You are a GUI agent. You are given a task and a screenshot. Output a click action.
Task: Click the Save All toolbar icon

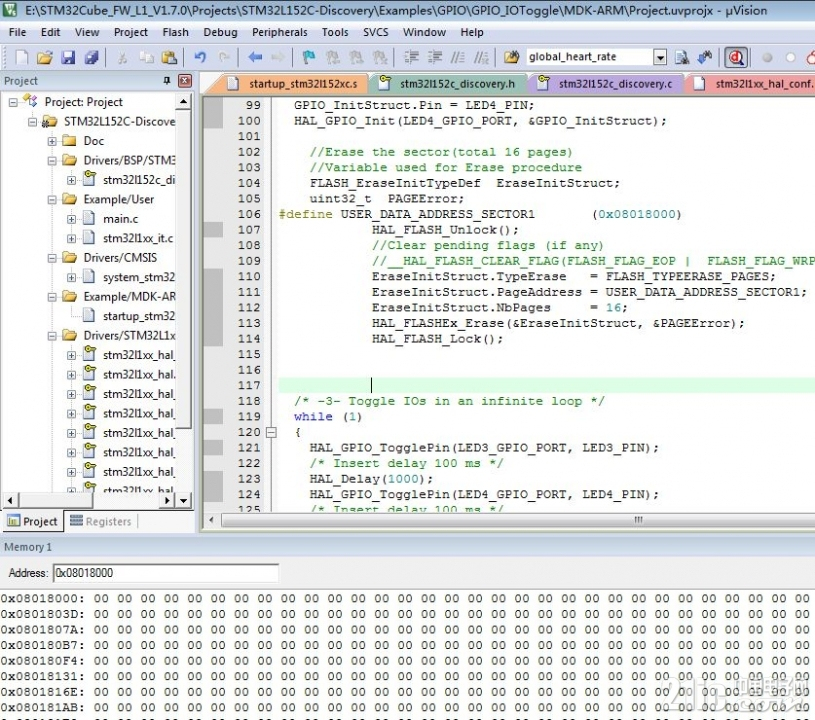[x=91, y=57]
